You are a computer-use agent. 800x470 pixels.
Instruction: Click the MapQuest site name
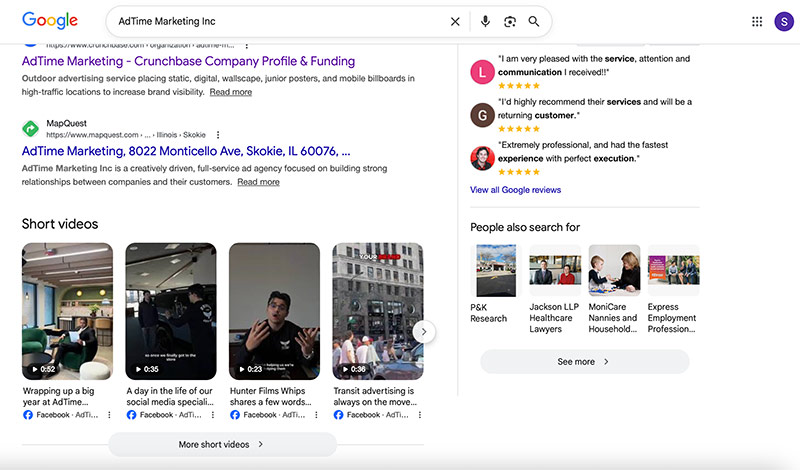point(66,123)
